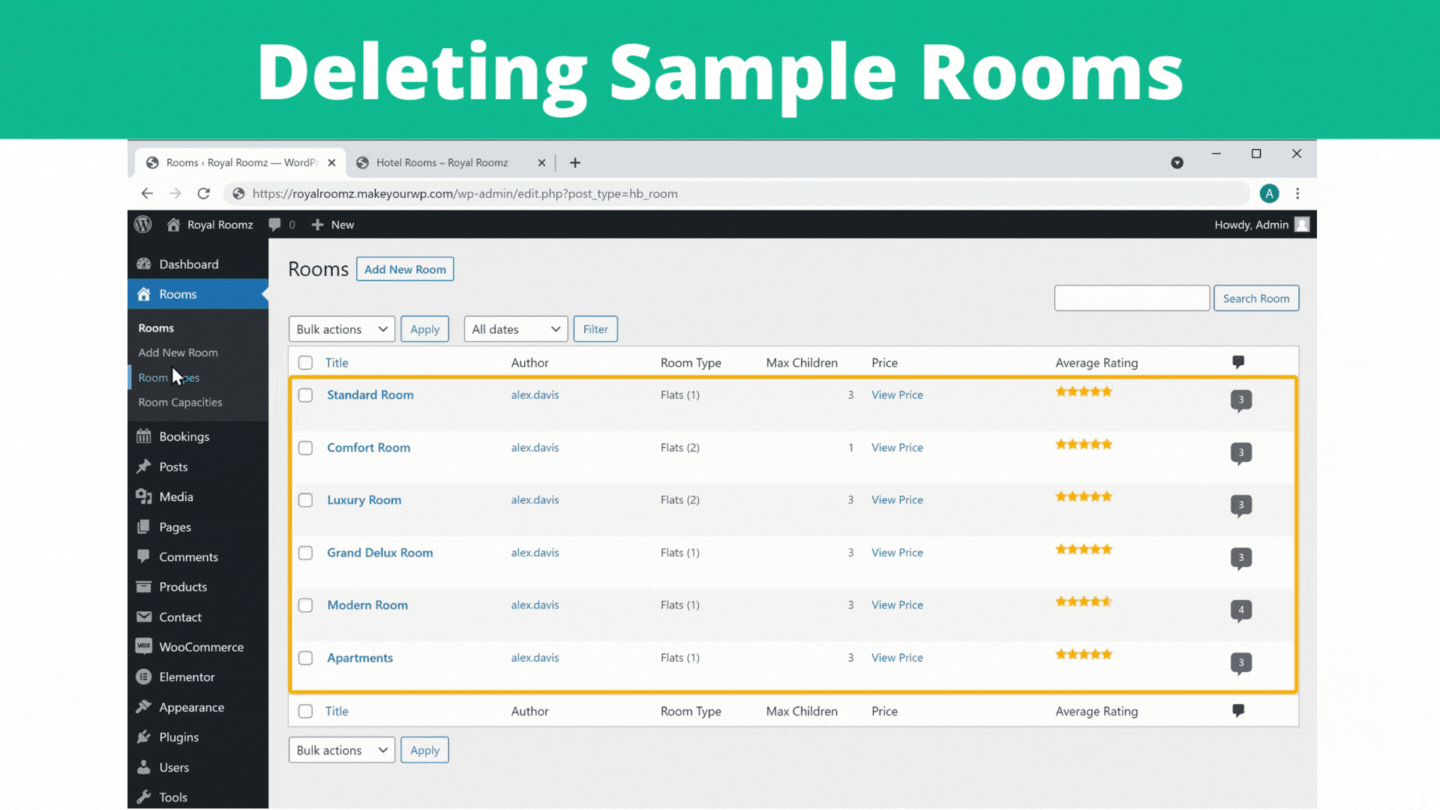This screenshot has width=1440, height=810.
Task: Select the Luxury Room row checkbox
Action: (x=306, y=500)
